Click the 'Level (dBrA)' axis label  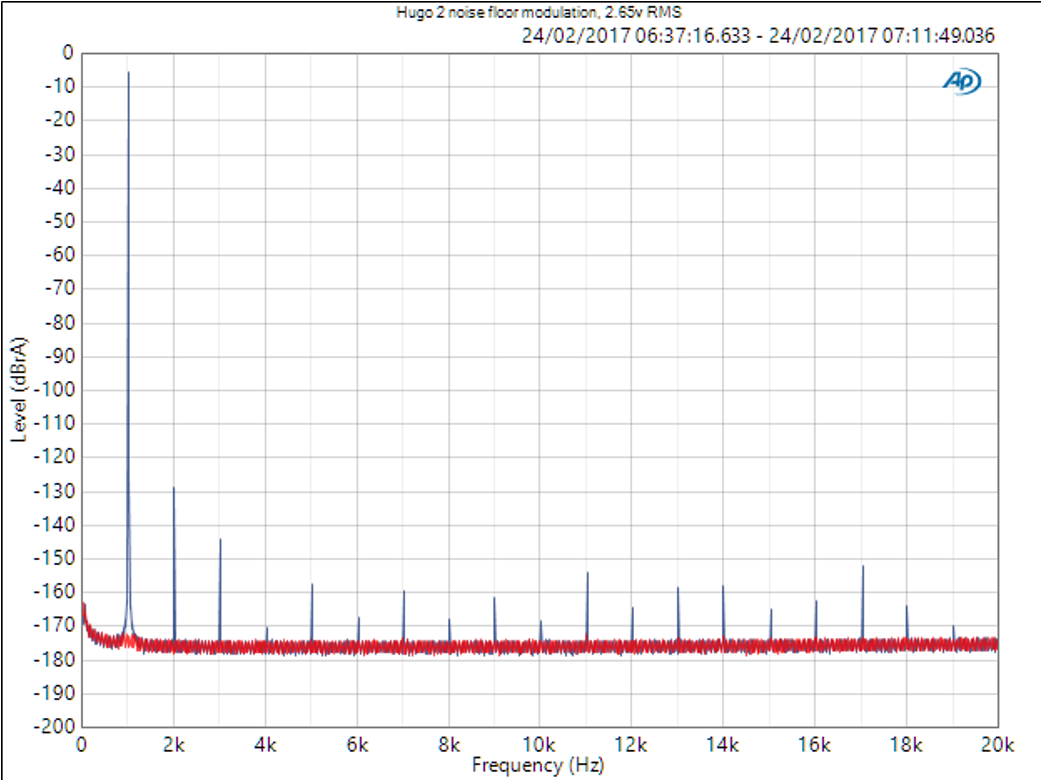19,389
